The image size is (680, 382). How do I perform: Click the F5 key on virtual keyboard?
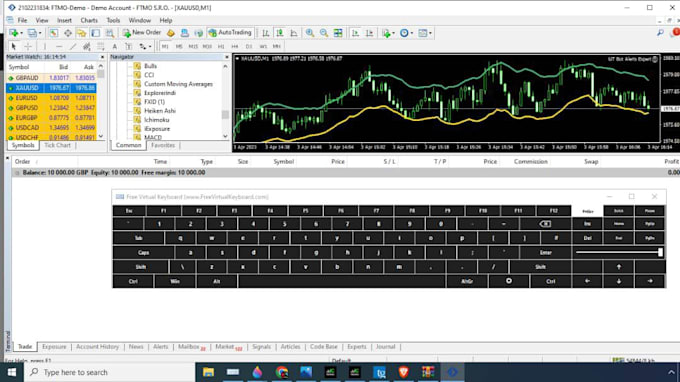[305, 211]
